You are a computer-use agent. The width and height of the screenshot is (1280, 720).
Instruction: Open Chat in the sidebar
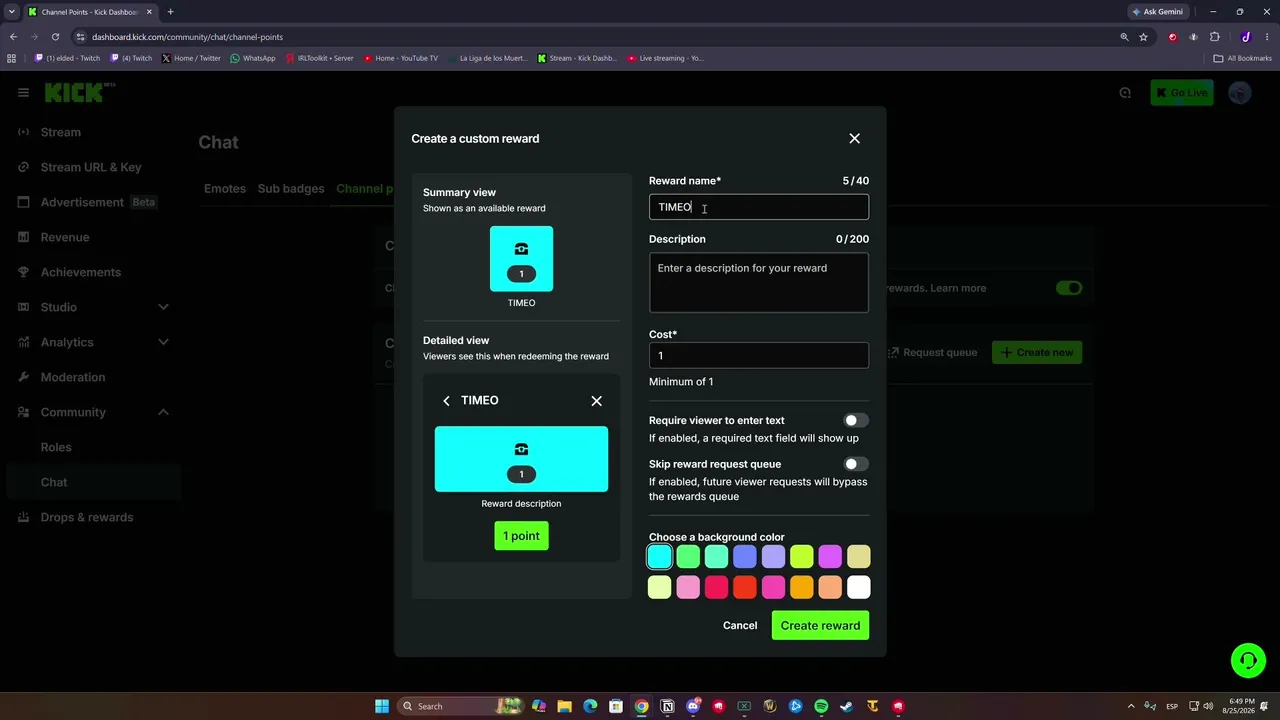click(54, 482)
